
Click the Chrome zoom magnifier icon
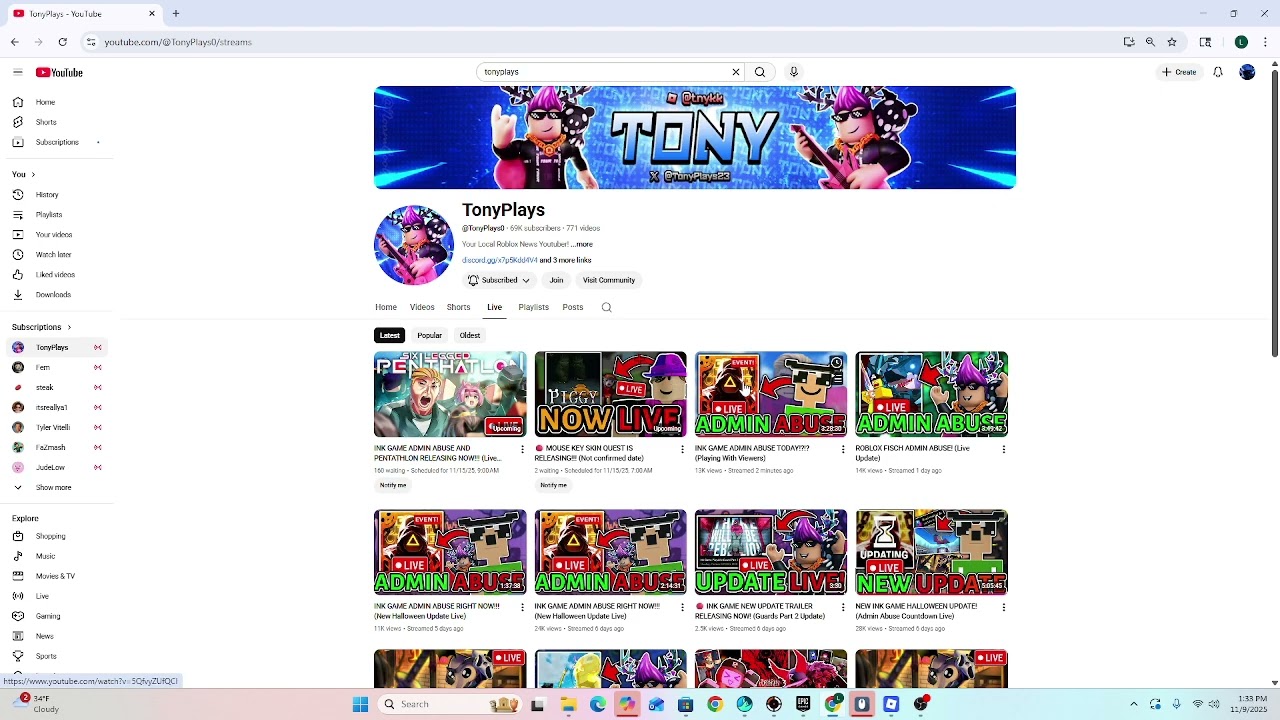tap(1150, 42)
